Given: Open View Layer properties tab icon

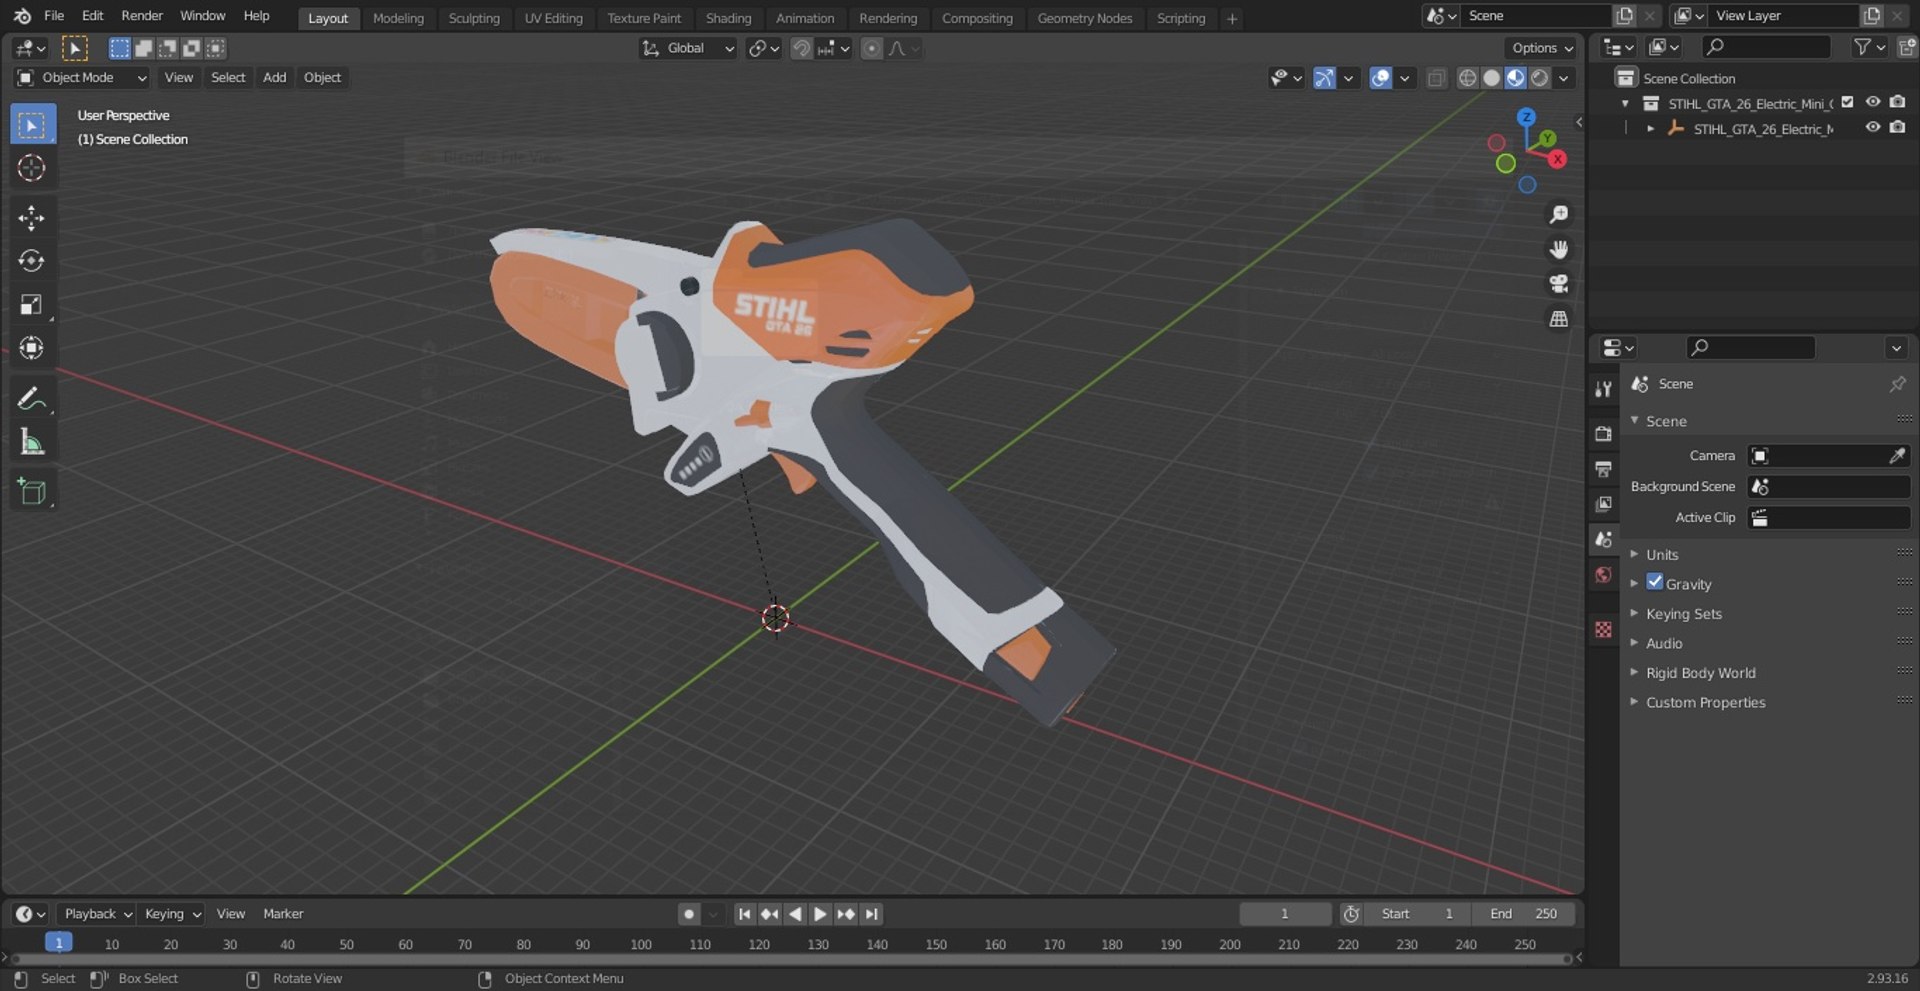Looking at the screenshot, I should coord(1604,504).
